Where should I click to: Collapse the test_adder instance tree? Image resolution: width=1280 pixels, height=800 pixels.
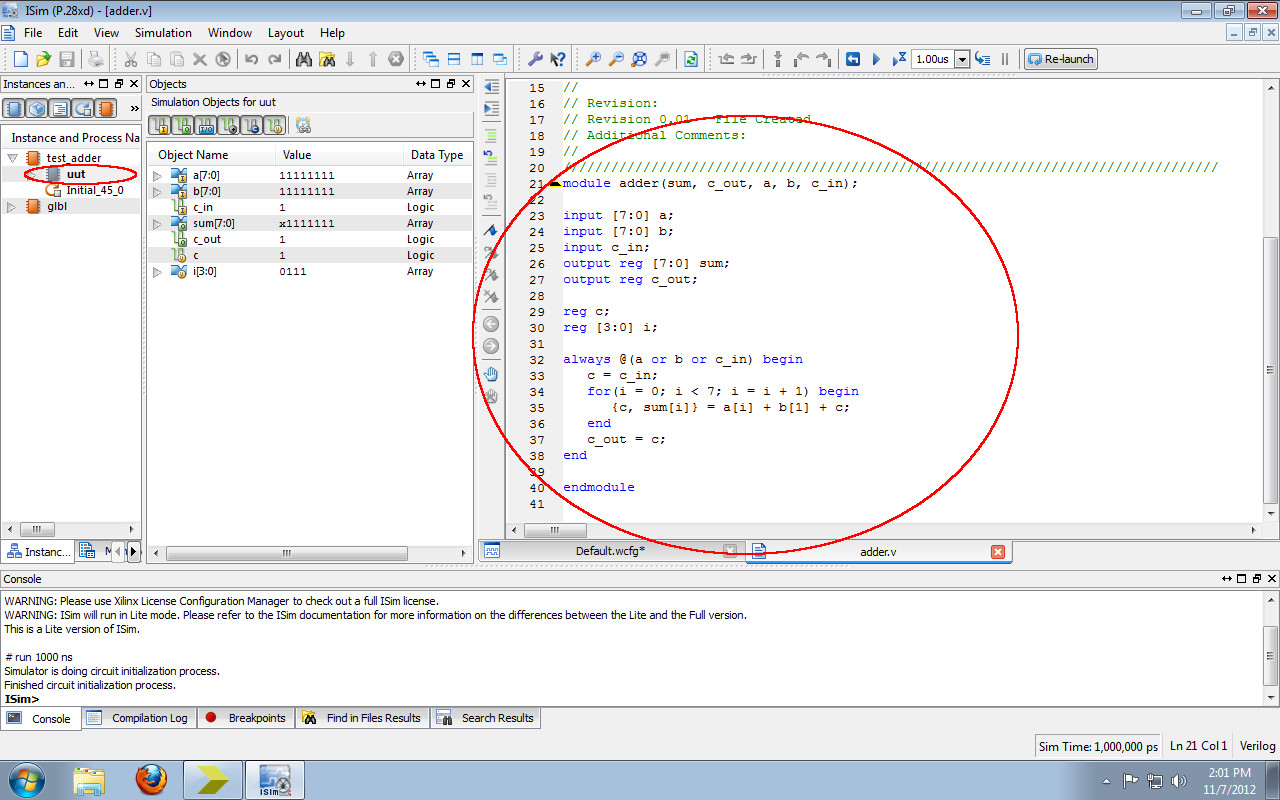click(10, 157)
